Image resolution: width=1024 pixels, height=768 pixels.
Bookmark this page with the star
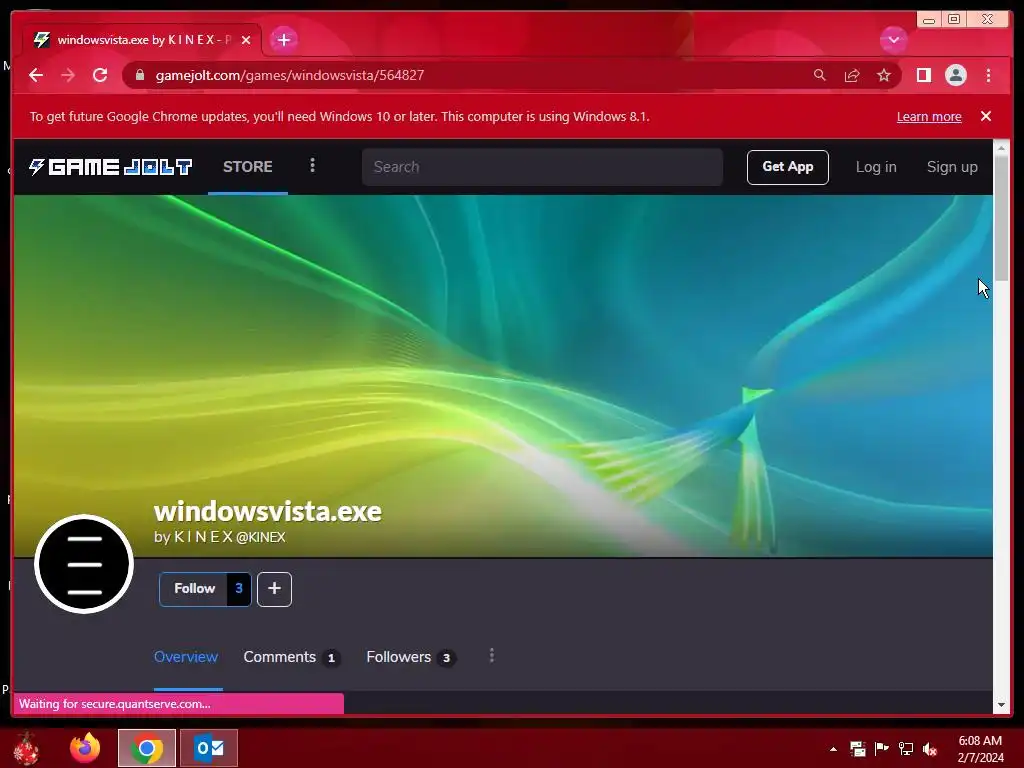tap(884, 75)
